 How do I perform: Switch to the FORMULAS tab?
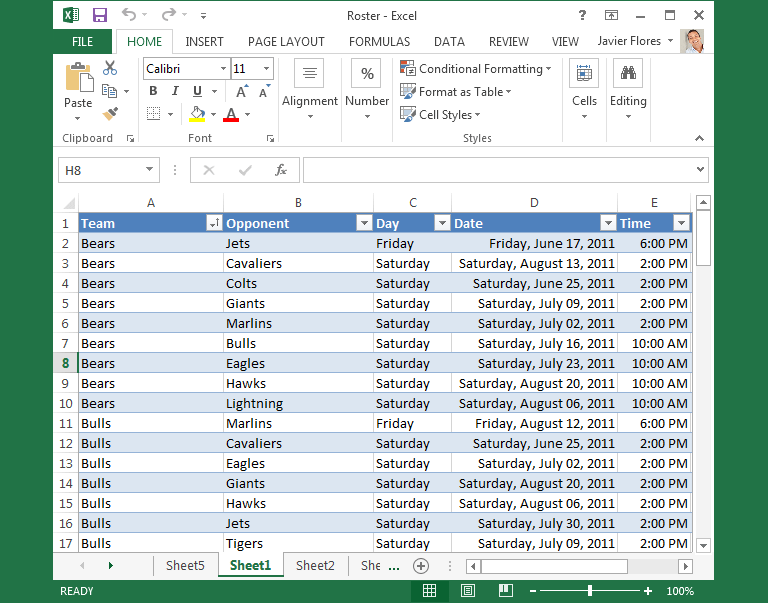point(380,42)
